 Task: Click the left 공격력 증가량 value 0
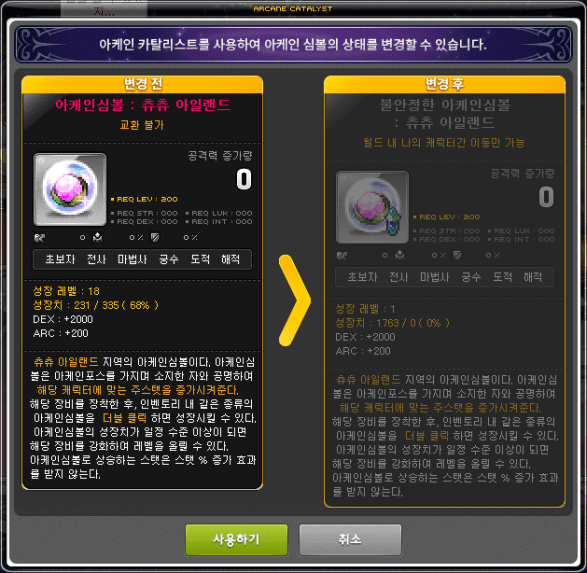point(244,179)
